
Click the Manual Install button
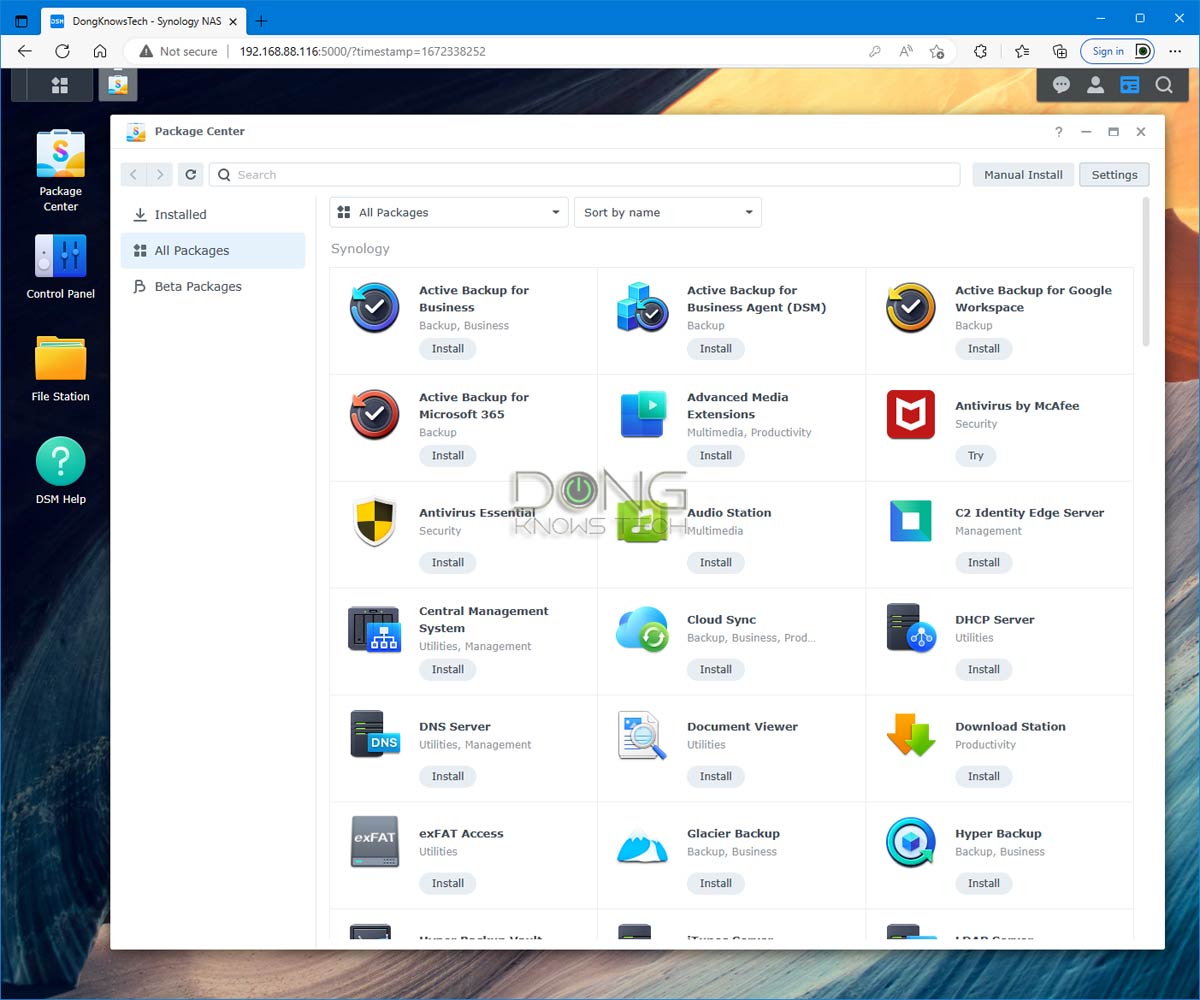(1023, 175)
